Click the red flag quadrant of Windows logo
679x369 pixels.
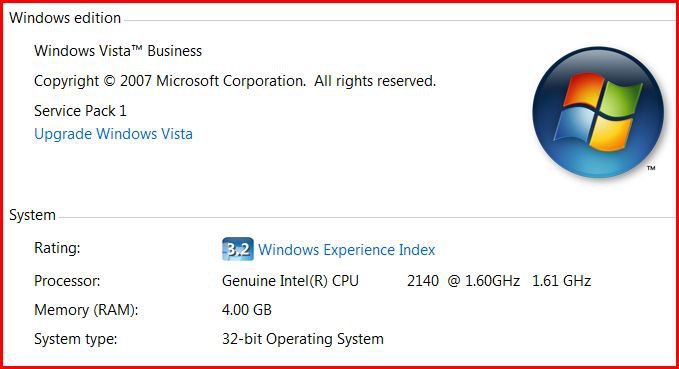(x=583, y=90)
